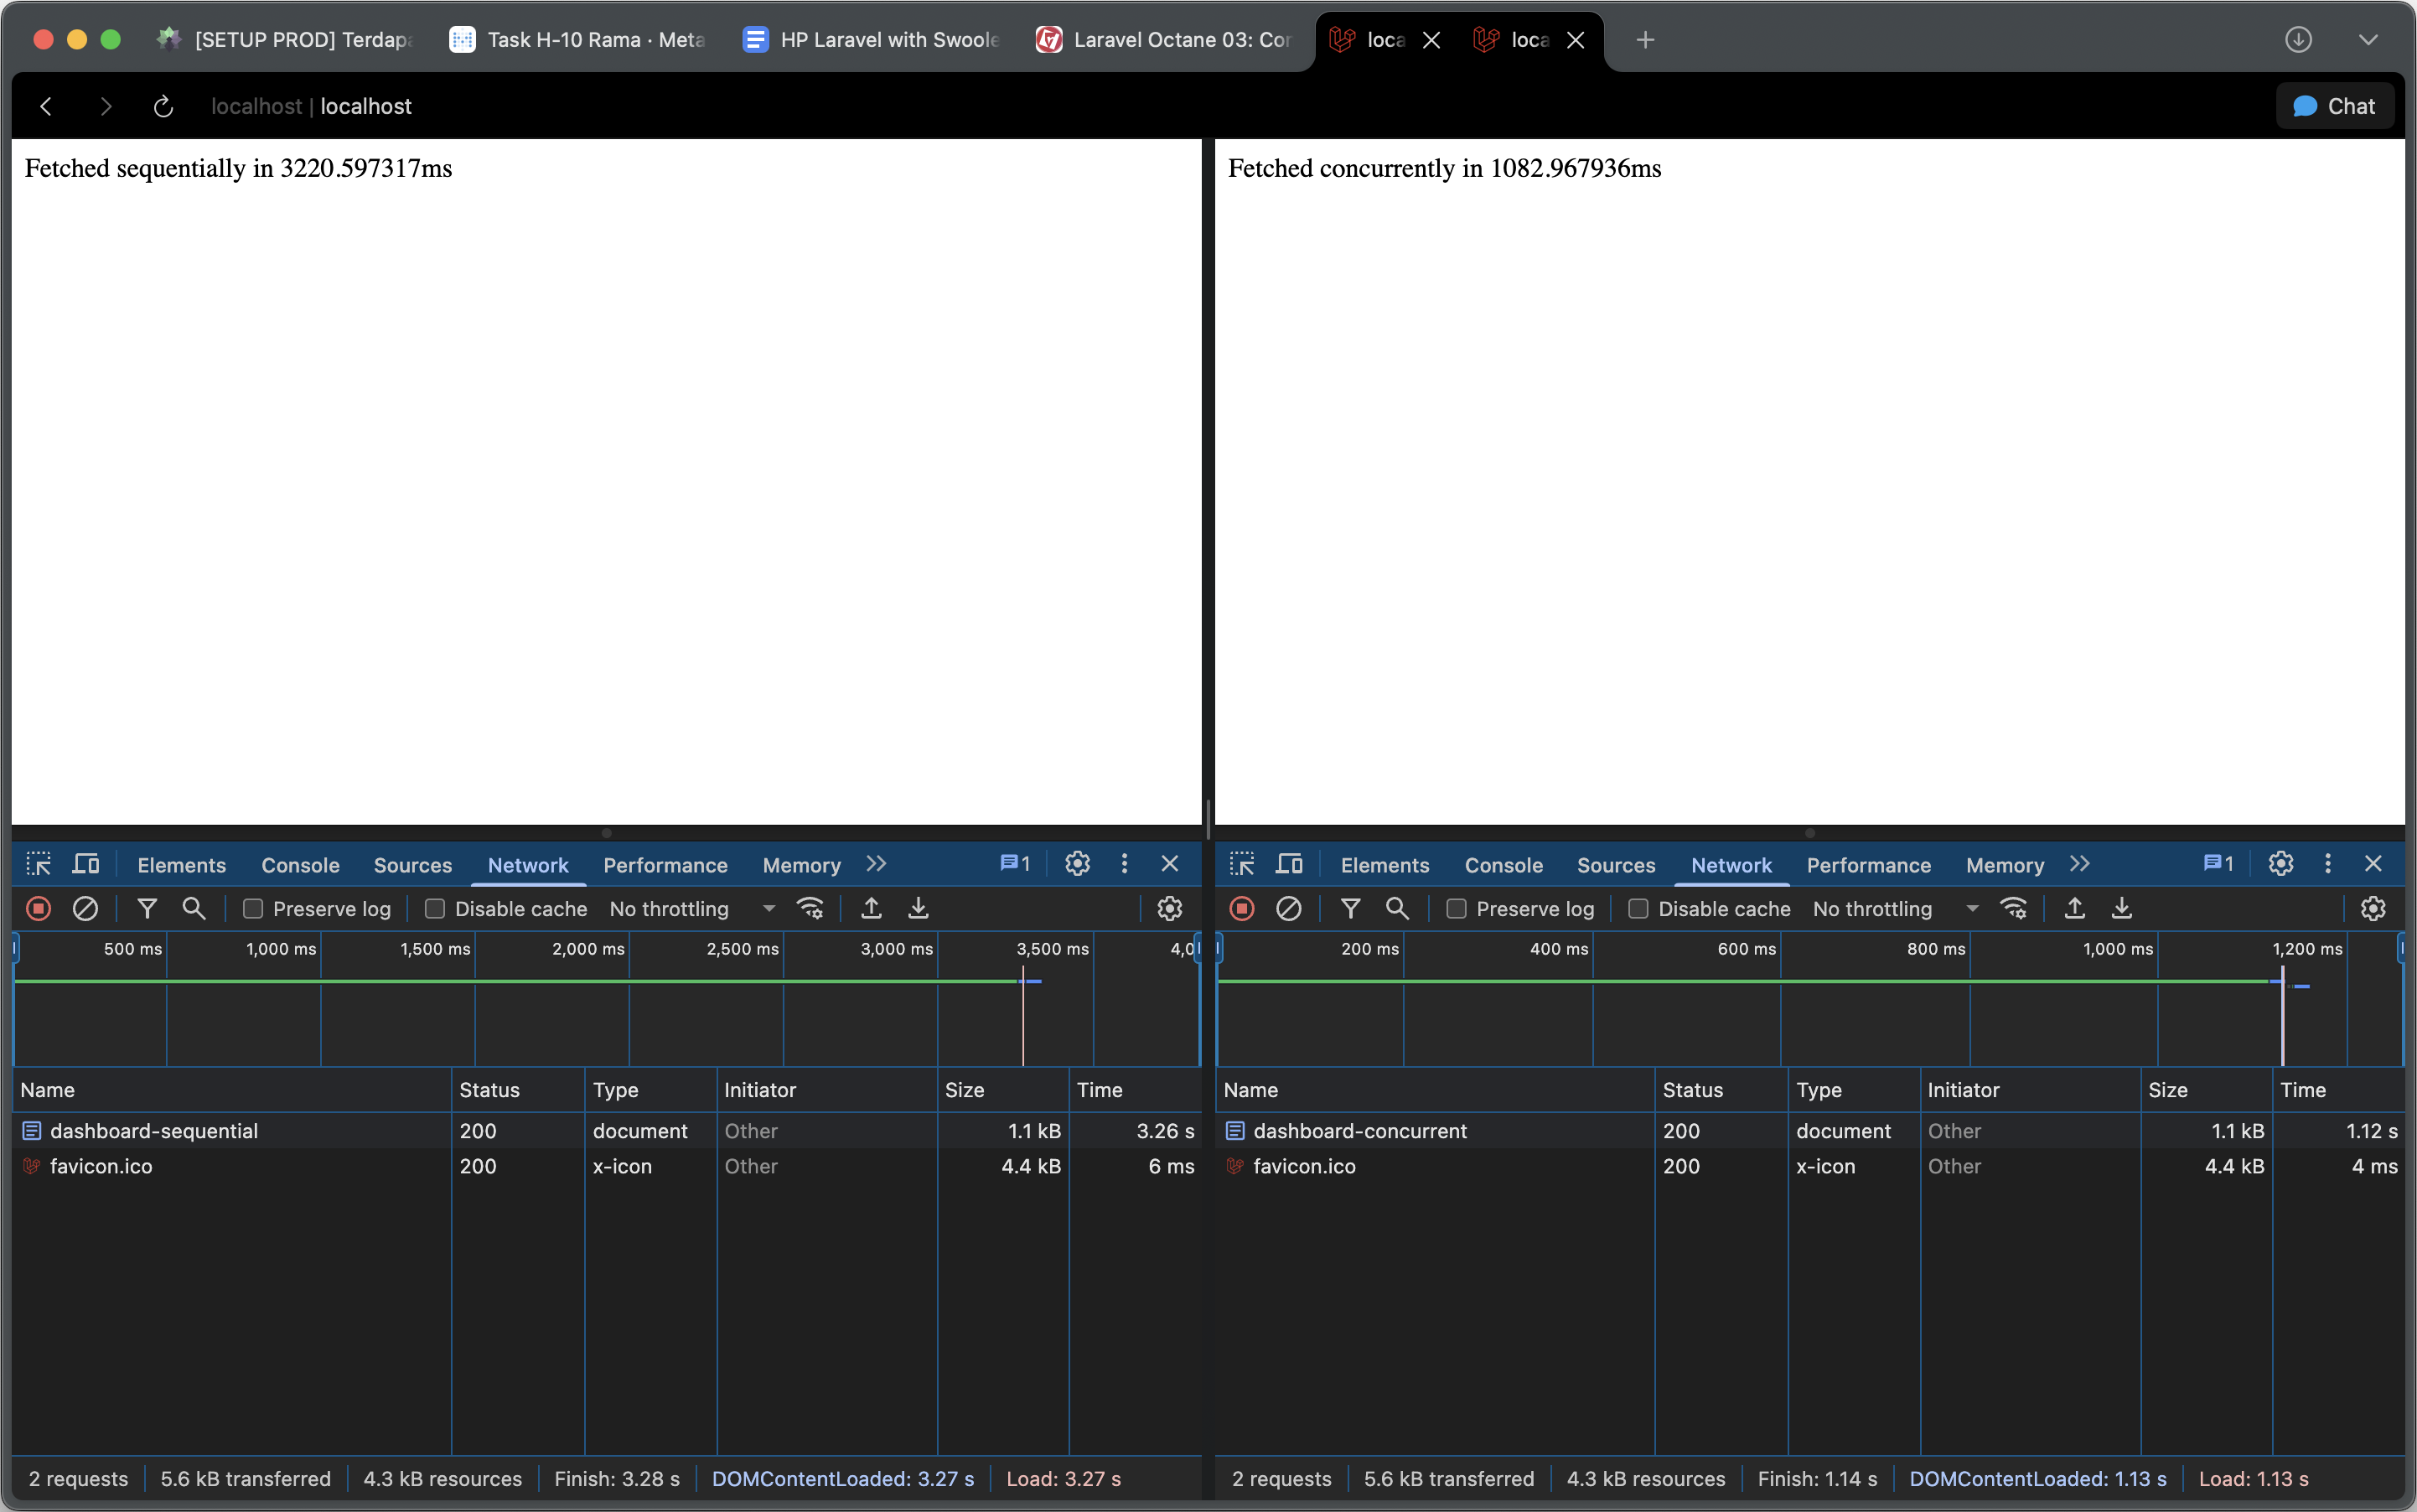Screen dimensions: 2417x1512
Task: Open DevTools settings gear in right tab bar
Action: [x=2280, y=864]
